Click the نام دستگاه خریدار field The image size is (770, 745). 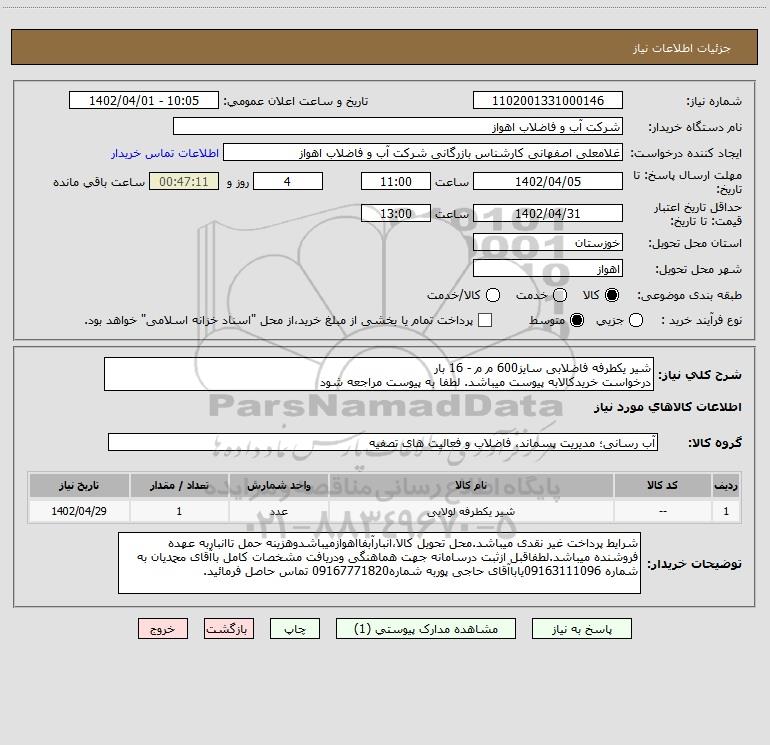click(398, 127)
